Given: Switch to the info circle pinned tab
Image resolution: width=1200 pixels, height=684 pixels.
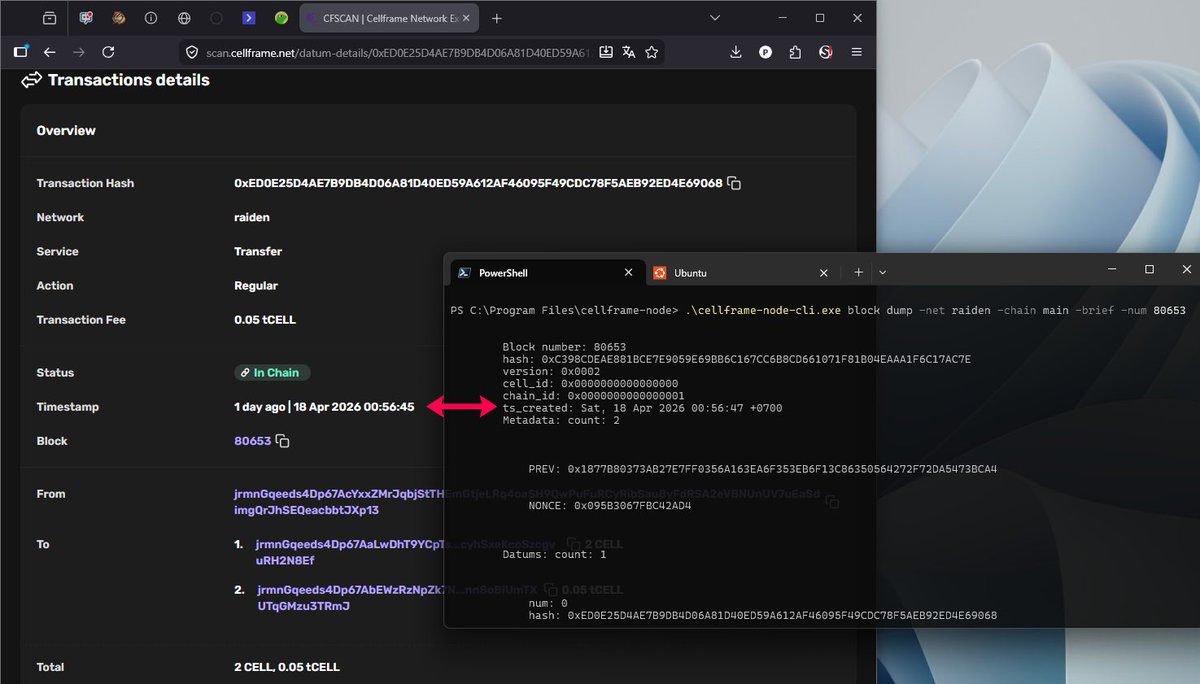Looking at the screenshot, I should click(x=151, y=18).
